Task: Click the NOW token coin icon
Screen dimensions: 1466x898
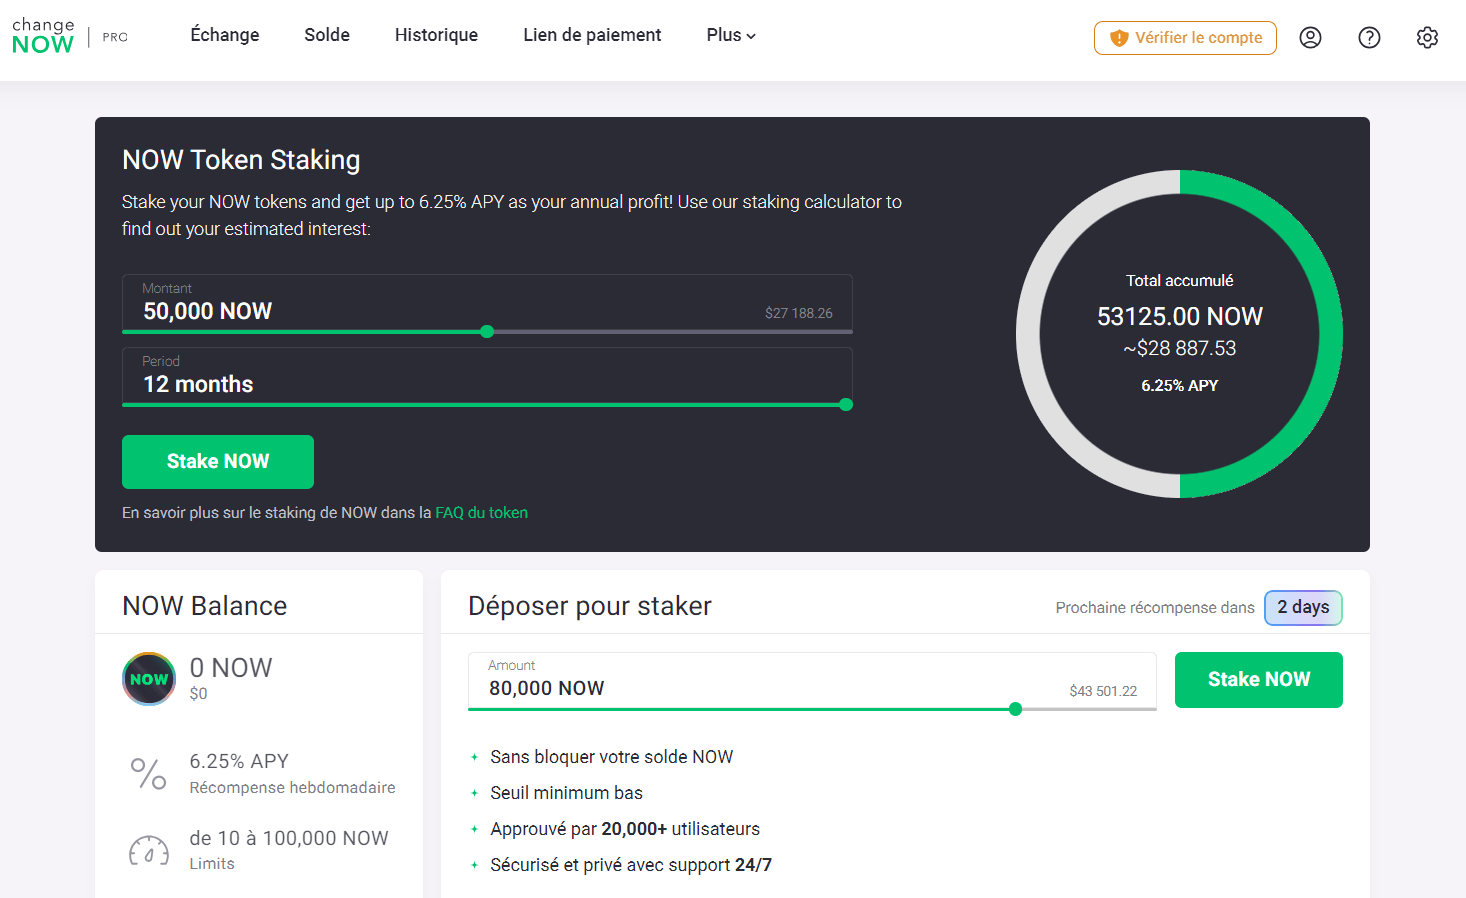Action: (x=148, y=678)
